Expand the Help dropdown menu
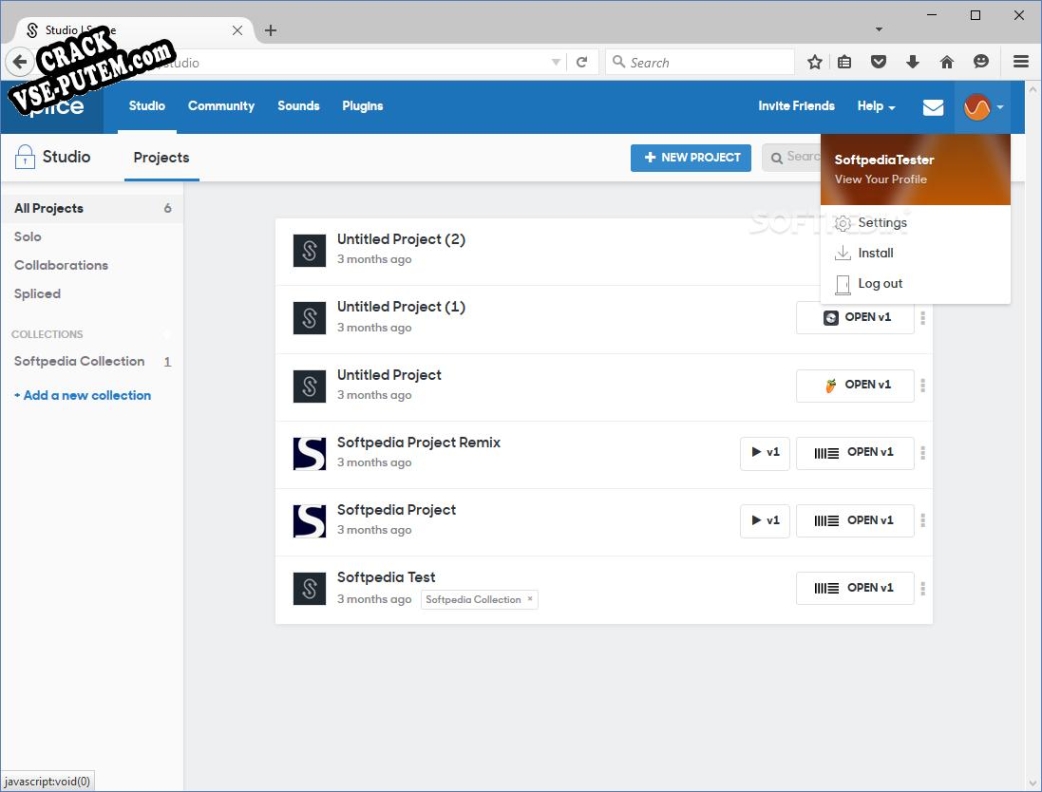Screen dimensions: 1042x792 (875, 106)
